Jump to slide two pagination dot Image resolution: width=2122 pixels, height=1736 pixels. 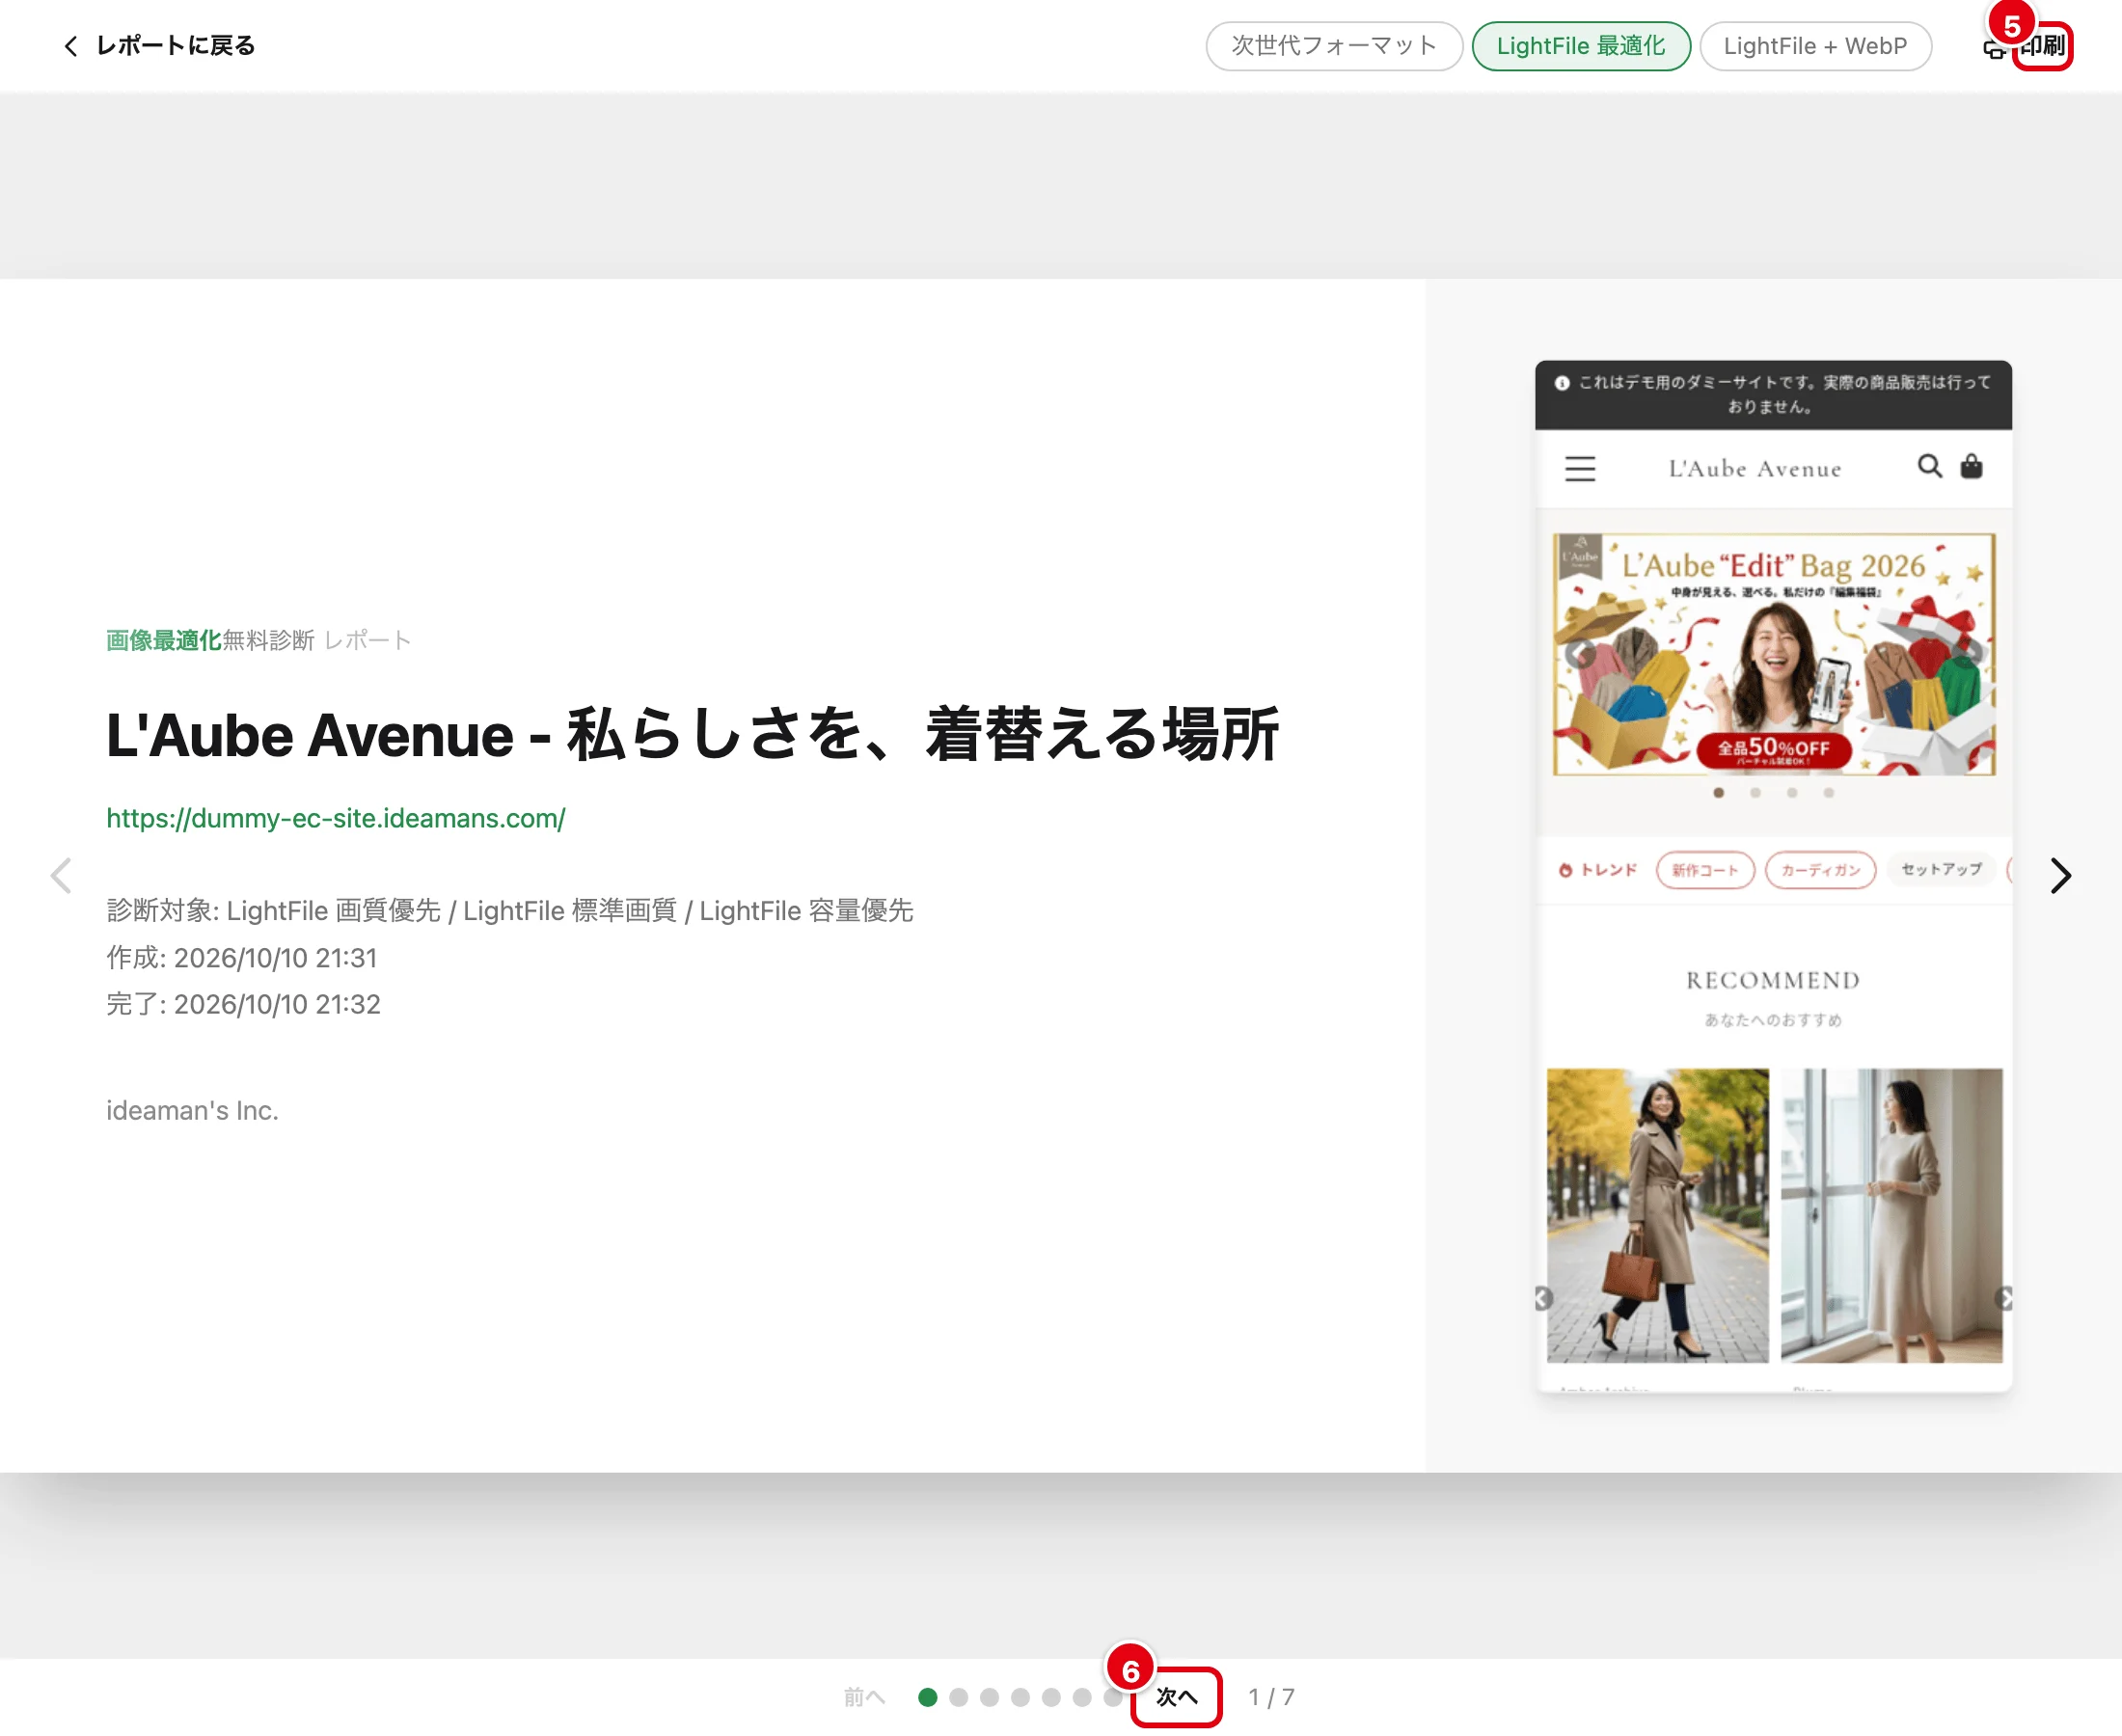(958, 1697)
